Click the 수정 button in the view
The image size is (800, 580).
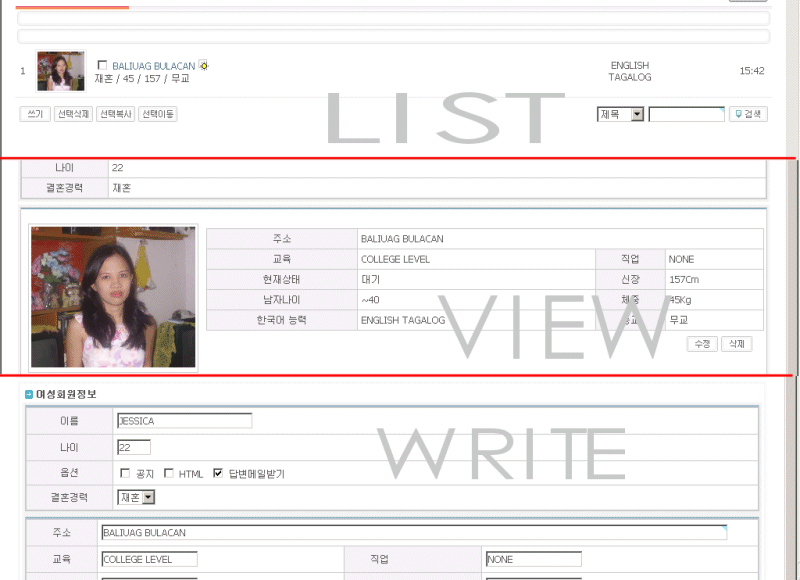click(702, 344)
